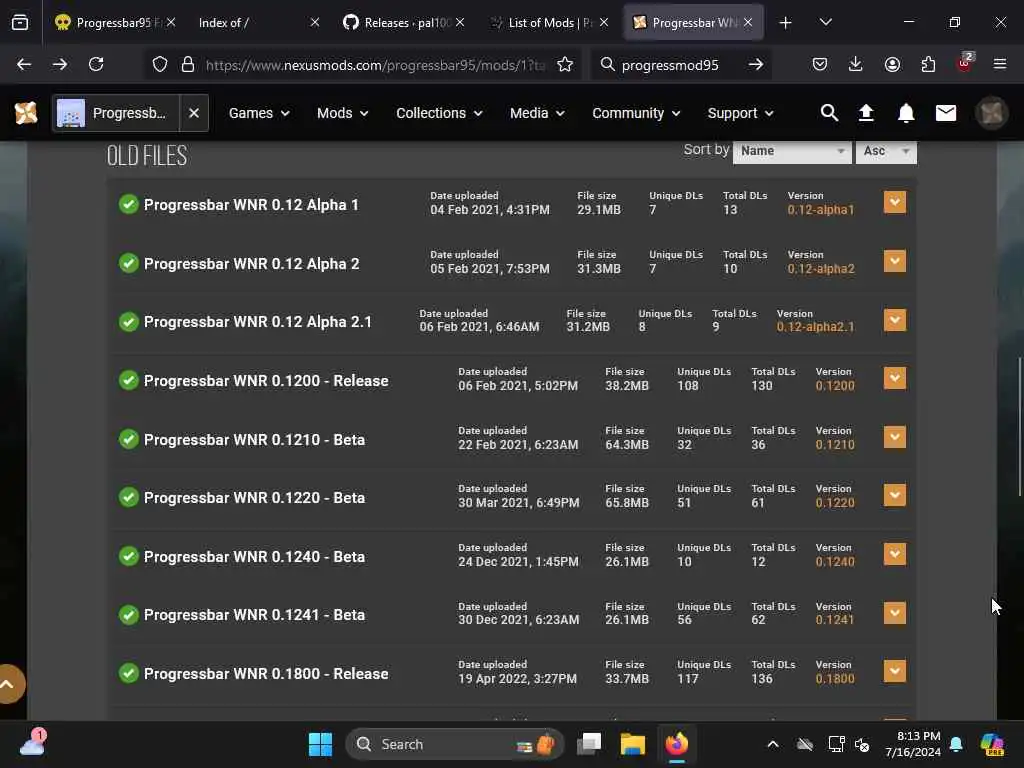Open Firefox hamburger menu
The image size is (1024, 768).
1000,64
